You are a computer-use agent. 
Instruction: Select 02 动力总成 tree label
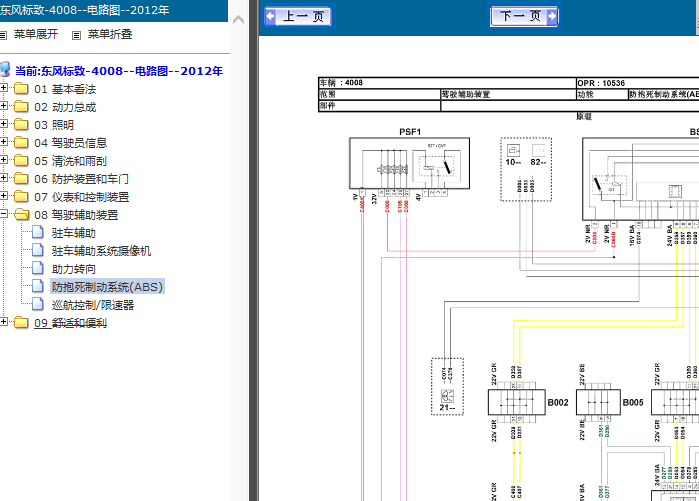coord(65,107)
